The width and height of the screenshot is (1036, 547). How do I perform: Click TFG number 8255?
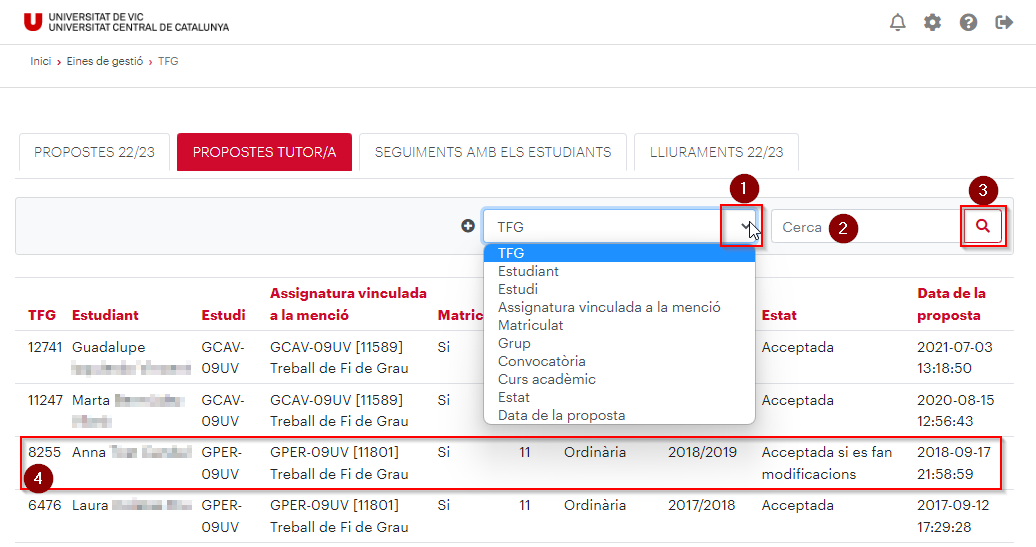pyautogui.click(x=44, y=452)
